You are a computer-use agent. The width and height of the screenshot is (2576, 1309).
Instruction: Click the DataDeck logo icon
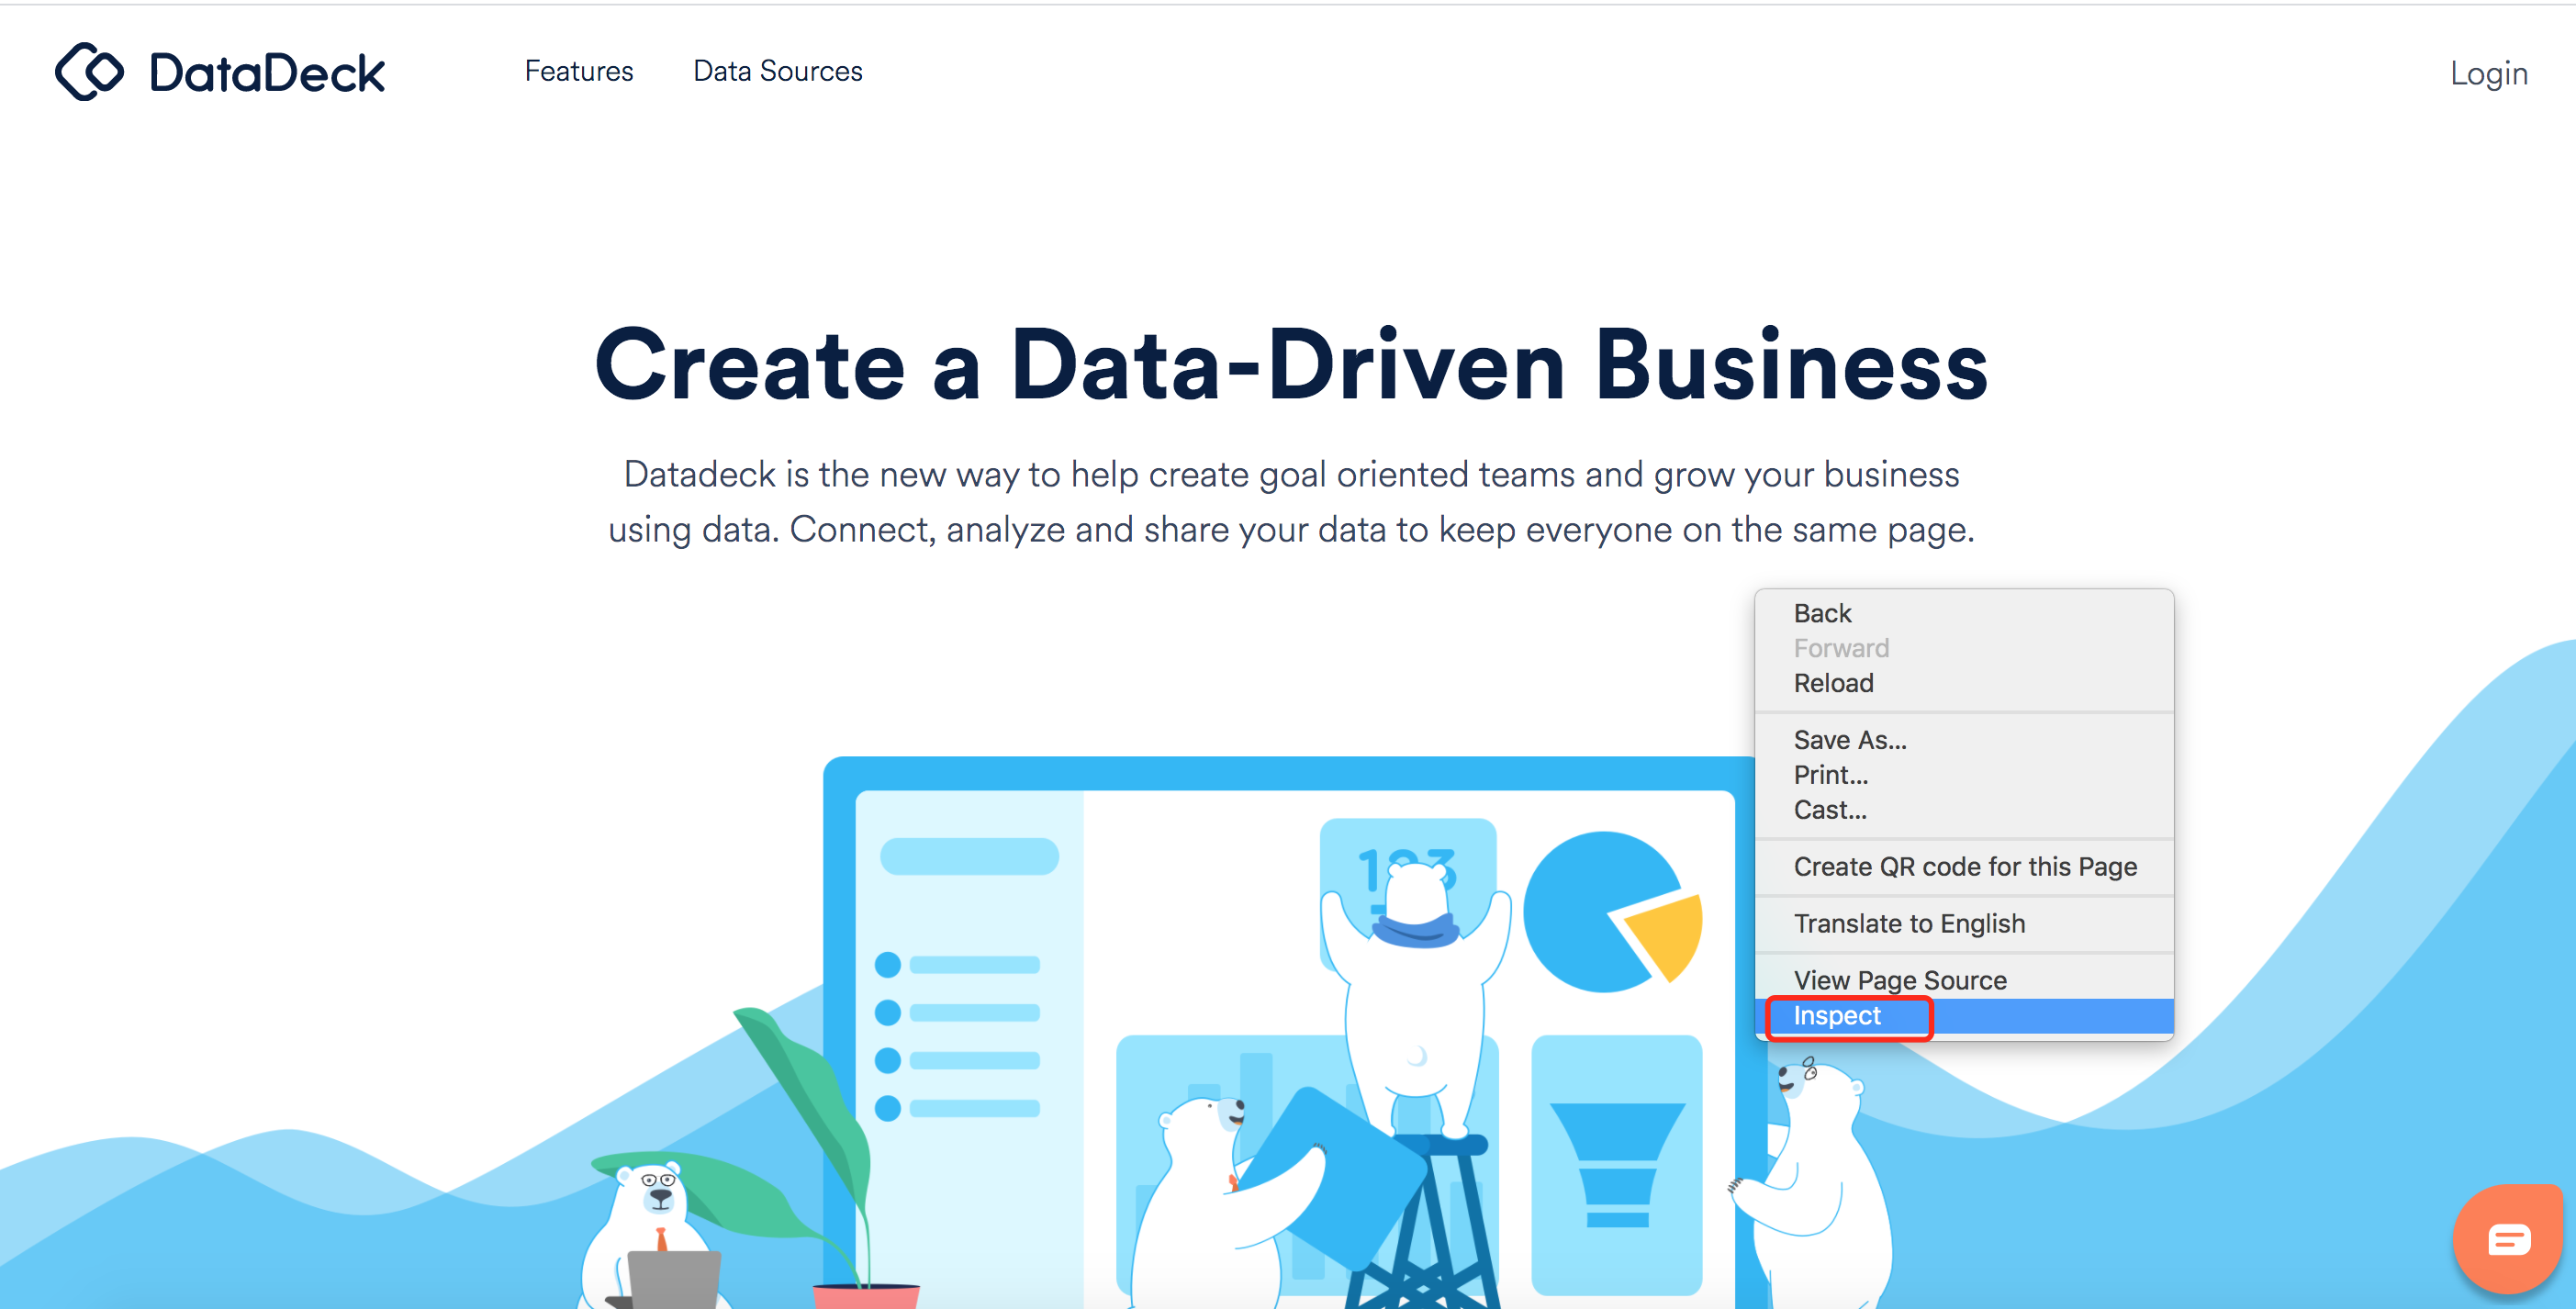[x=89, y=71]
